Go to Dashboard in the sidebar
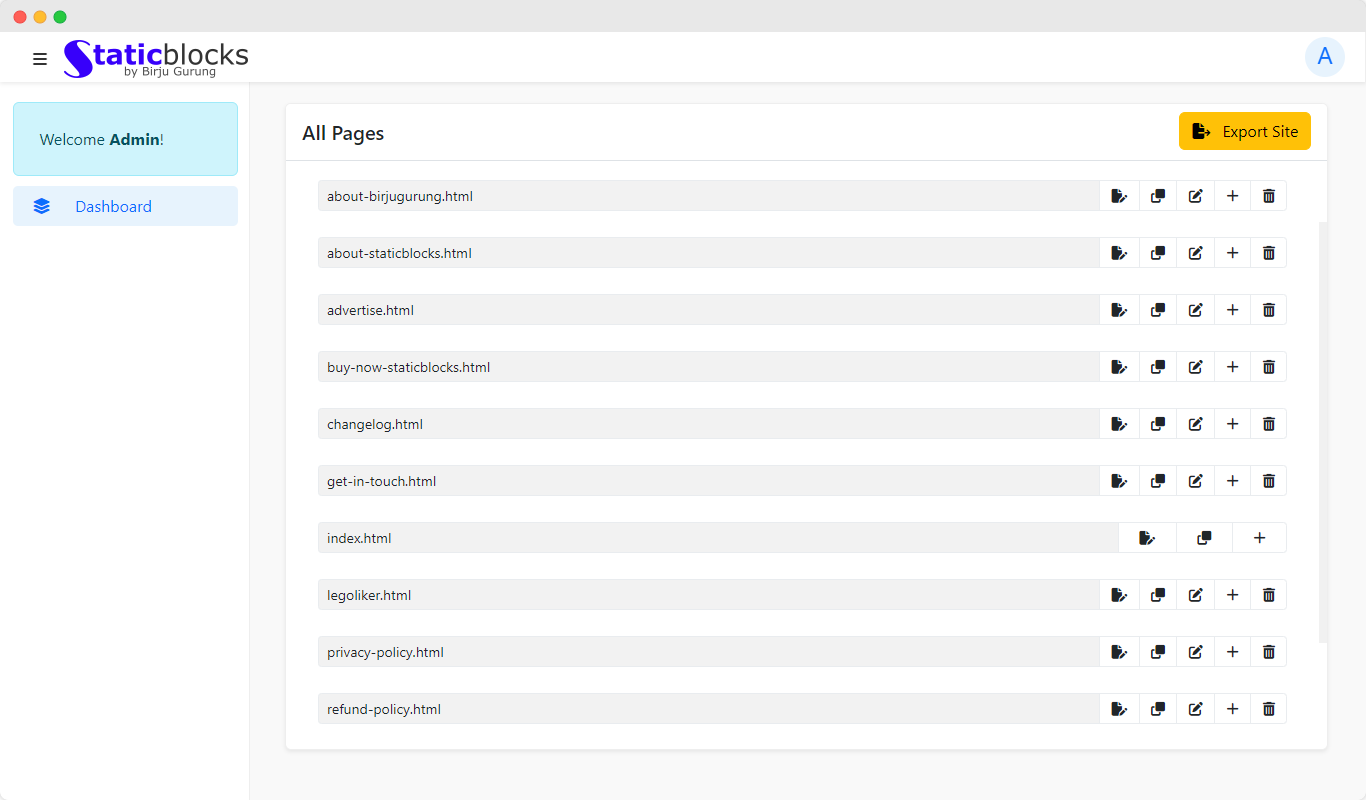Image resolution: width=1366 pixels, height=800 pixels. (125, 206)
